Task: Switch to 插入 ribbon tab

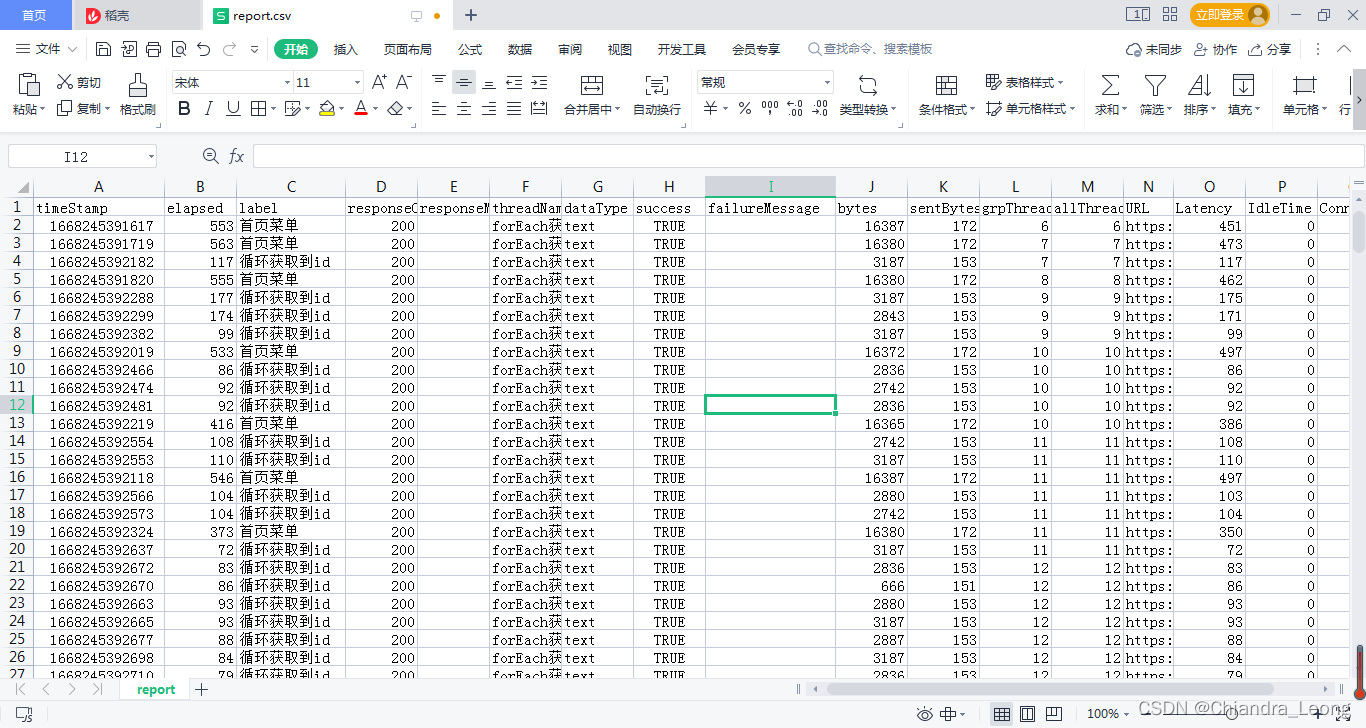Action: pos(345,49)
